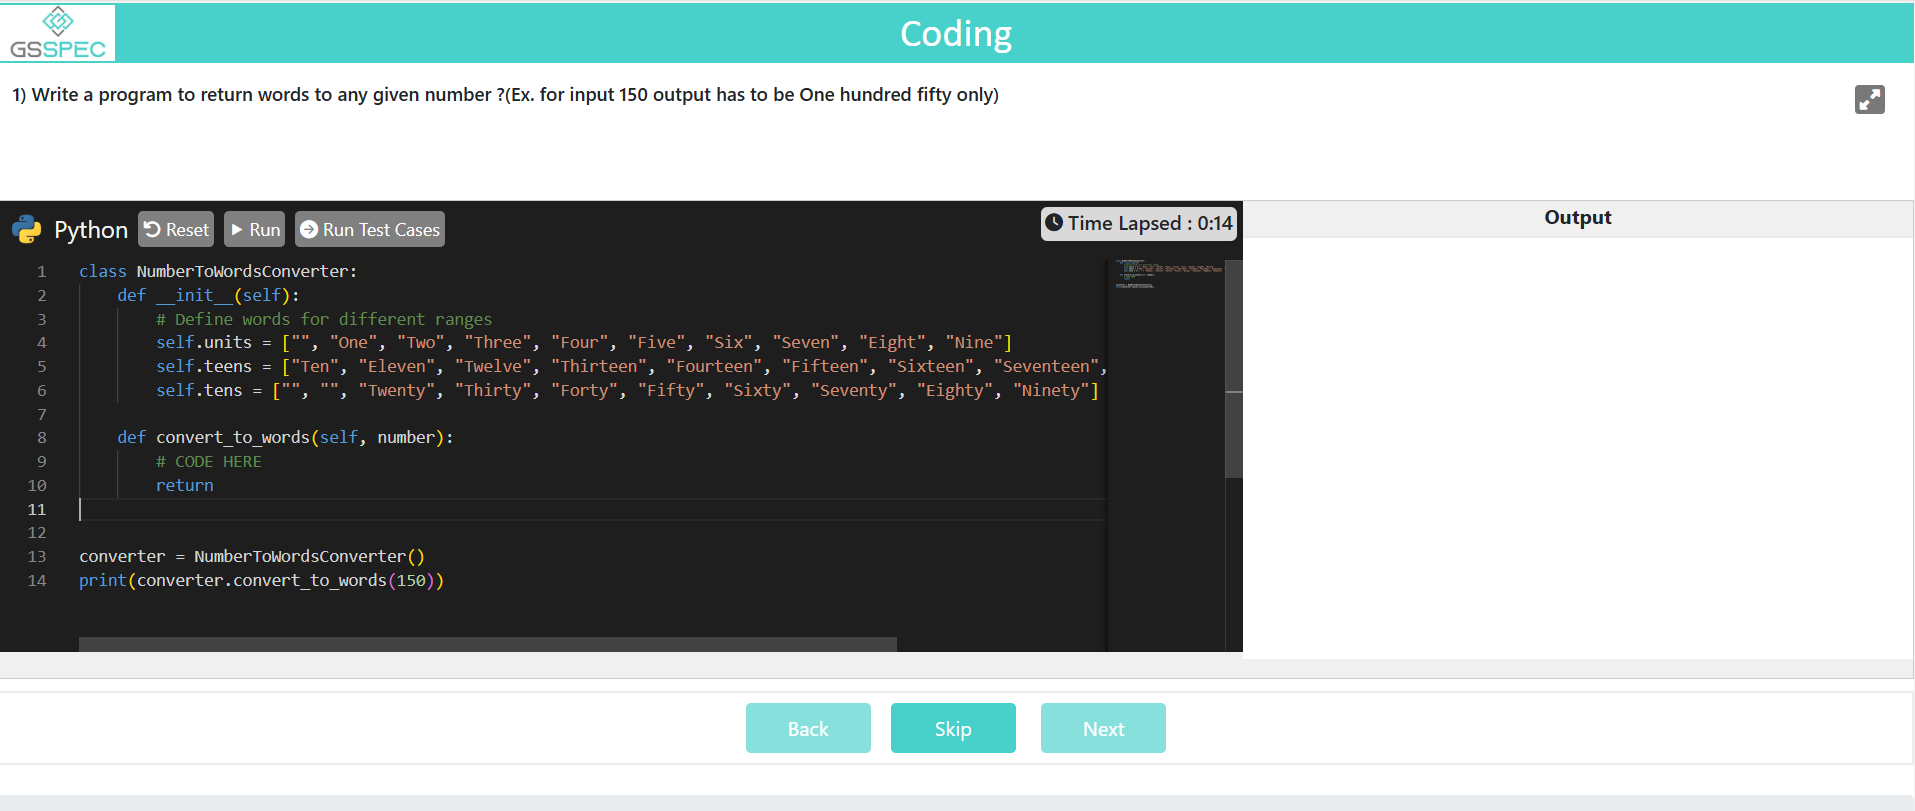
Task: Click the code minimap preview
Action: (1167, 275)
